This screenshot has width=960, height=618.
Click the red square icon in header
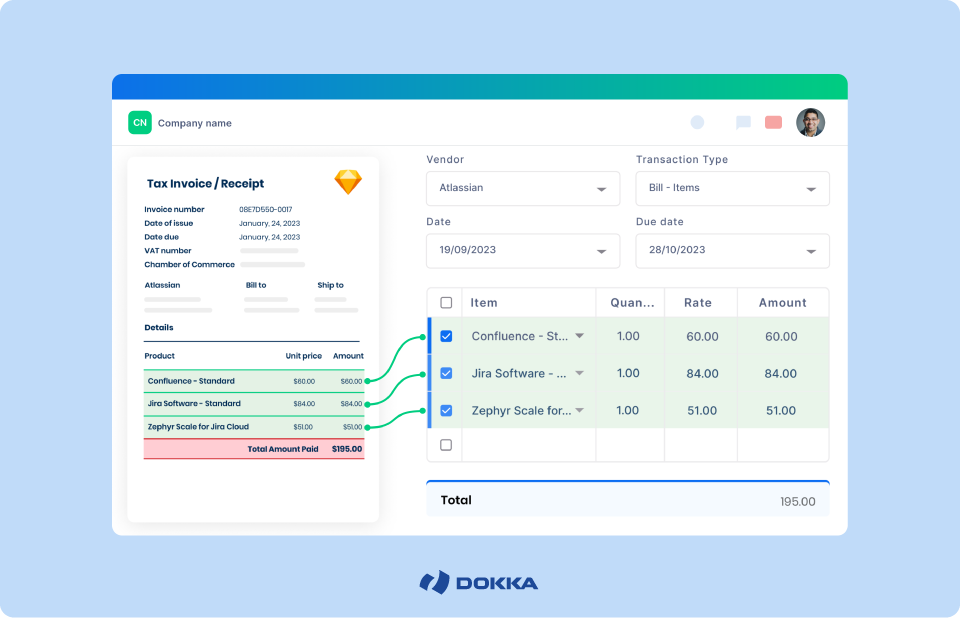pos(773,122)
